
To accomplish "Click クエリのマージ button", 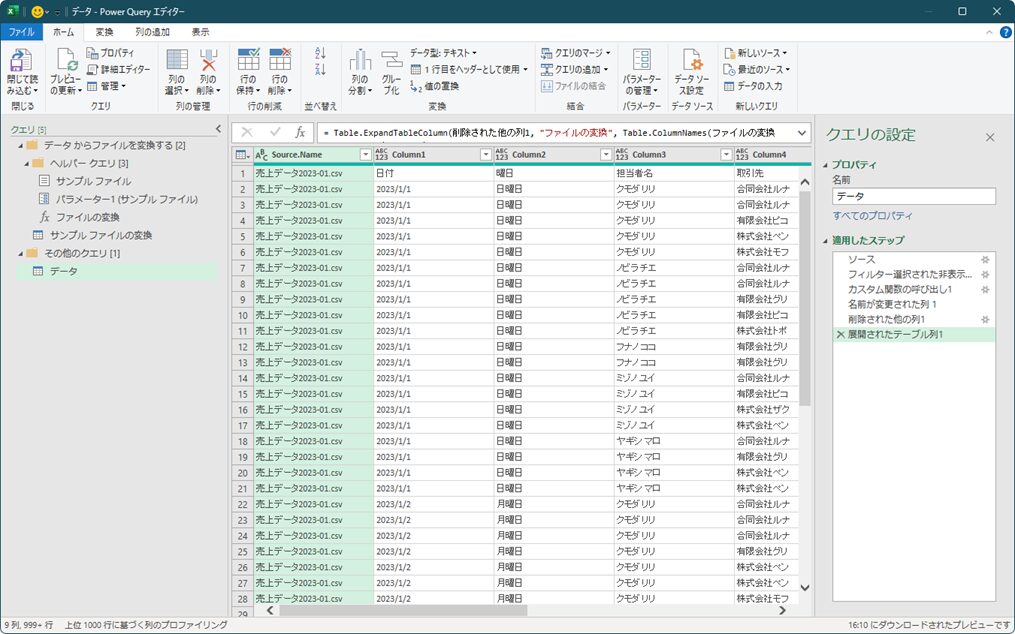I will pyautogui.click(x=575, y=52).
